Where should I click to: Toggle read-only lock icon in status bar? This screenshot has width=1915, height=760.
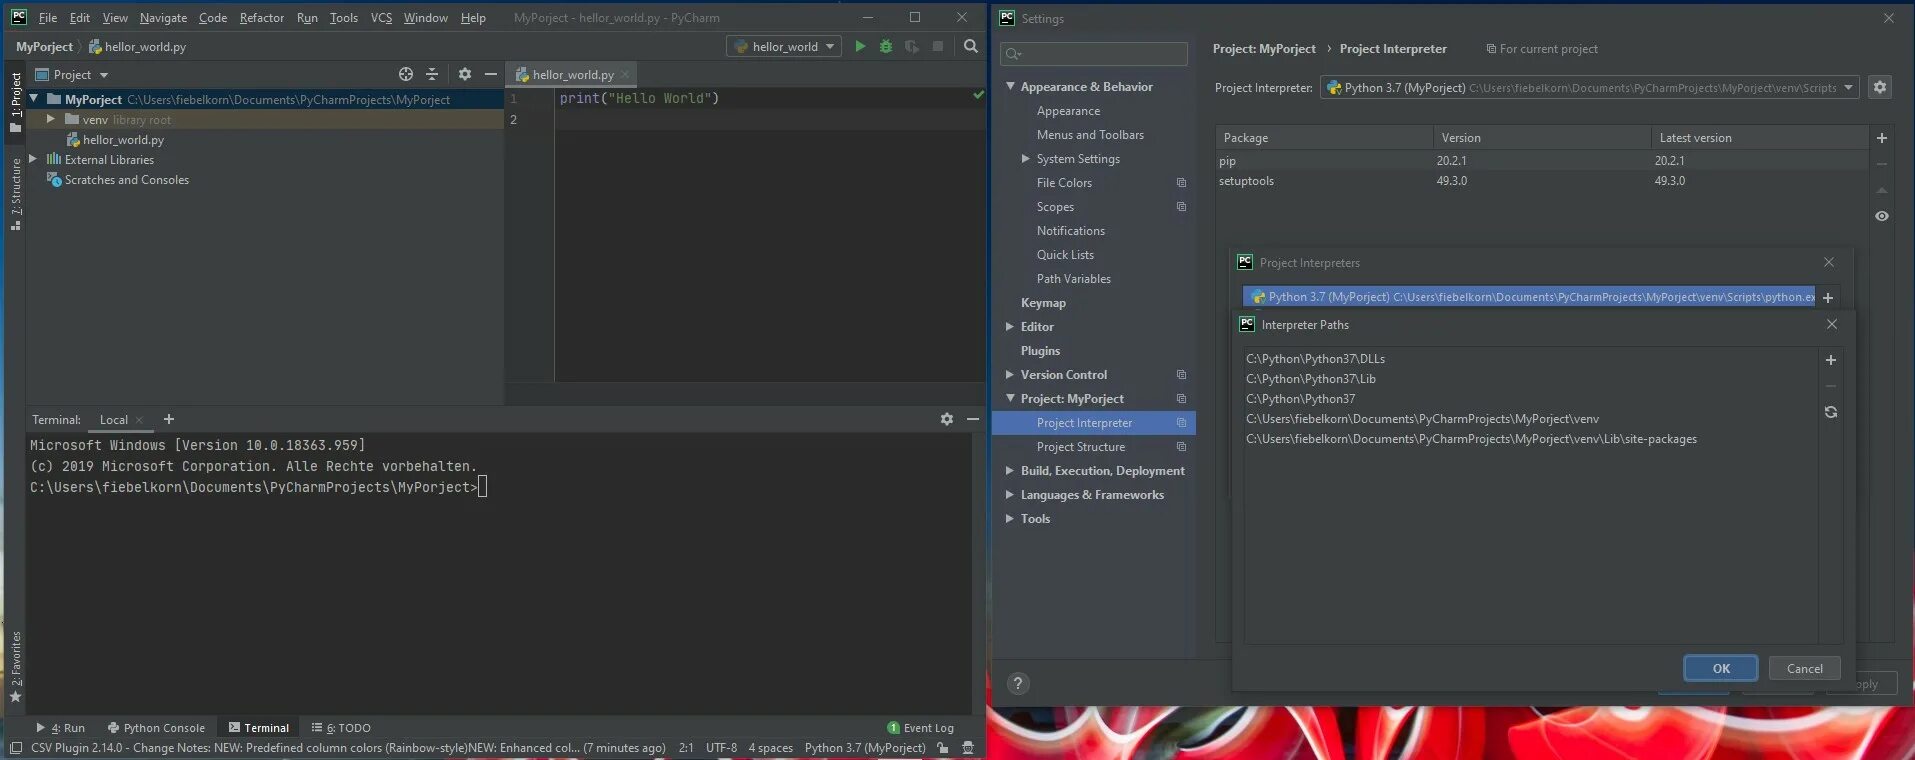point(942,747)
